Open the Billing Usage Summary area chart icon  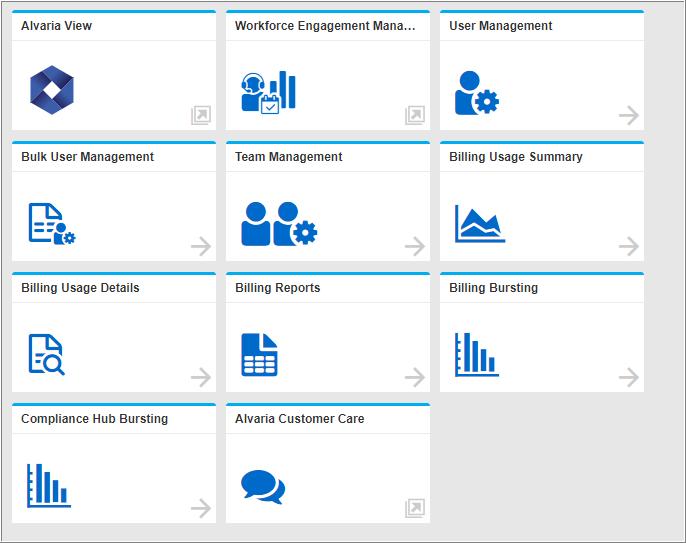[479, 223]
